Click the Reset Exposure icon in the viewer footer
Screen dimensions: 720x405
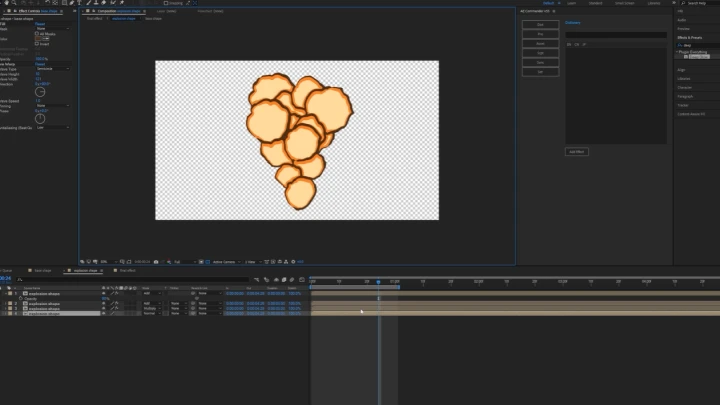(x=293, y=262)
